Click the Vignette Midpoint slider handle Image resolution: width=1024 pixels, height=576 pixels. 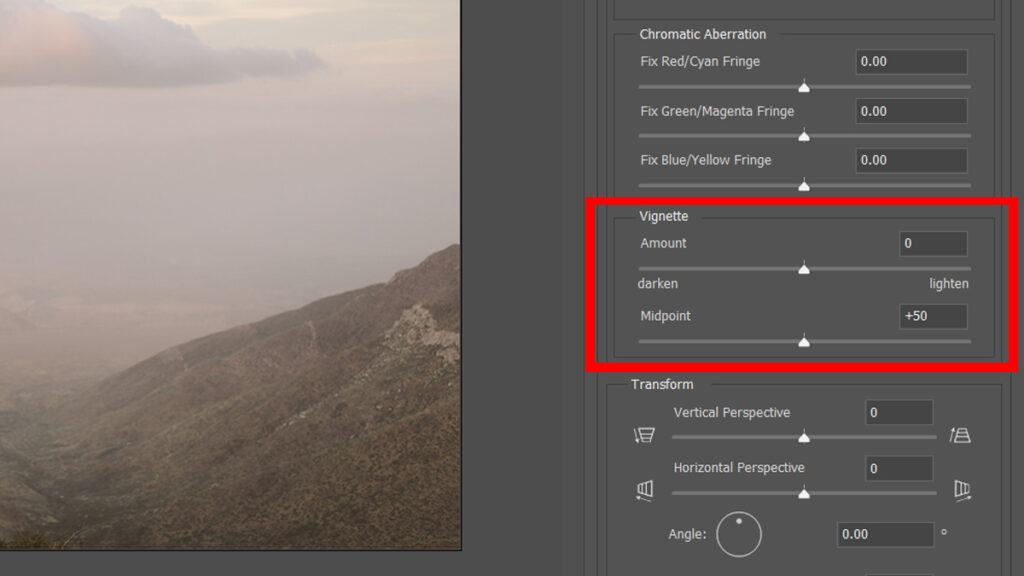(x=804, y=341)
